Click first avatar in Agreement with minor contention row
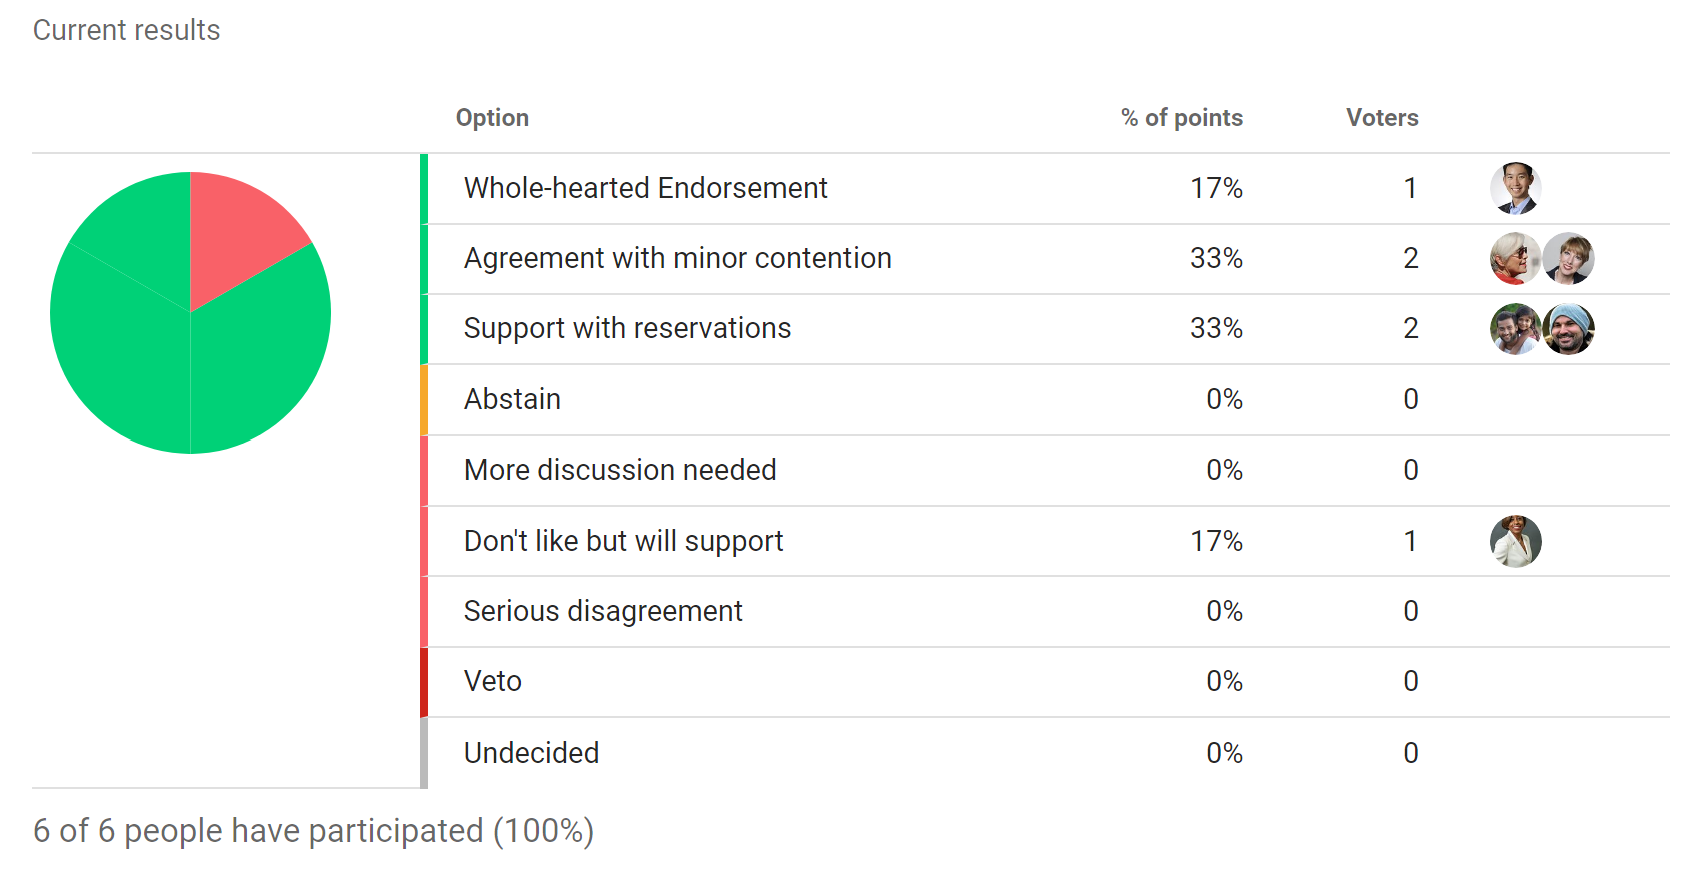Screen dimensions: 1700x876 [x=1516, y=258]
